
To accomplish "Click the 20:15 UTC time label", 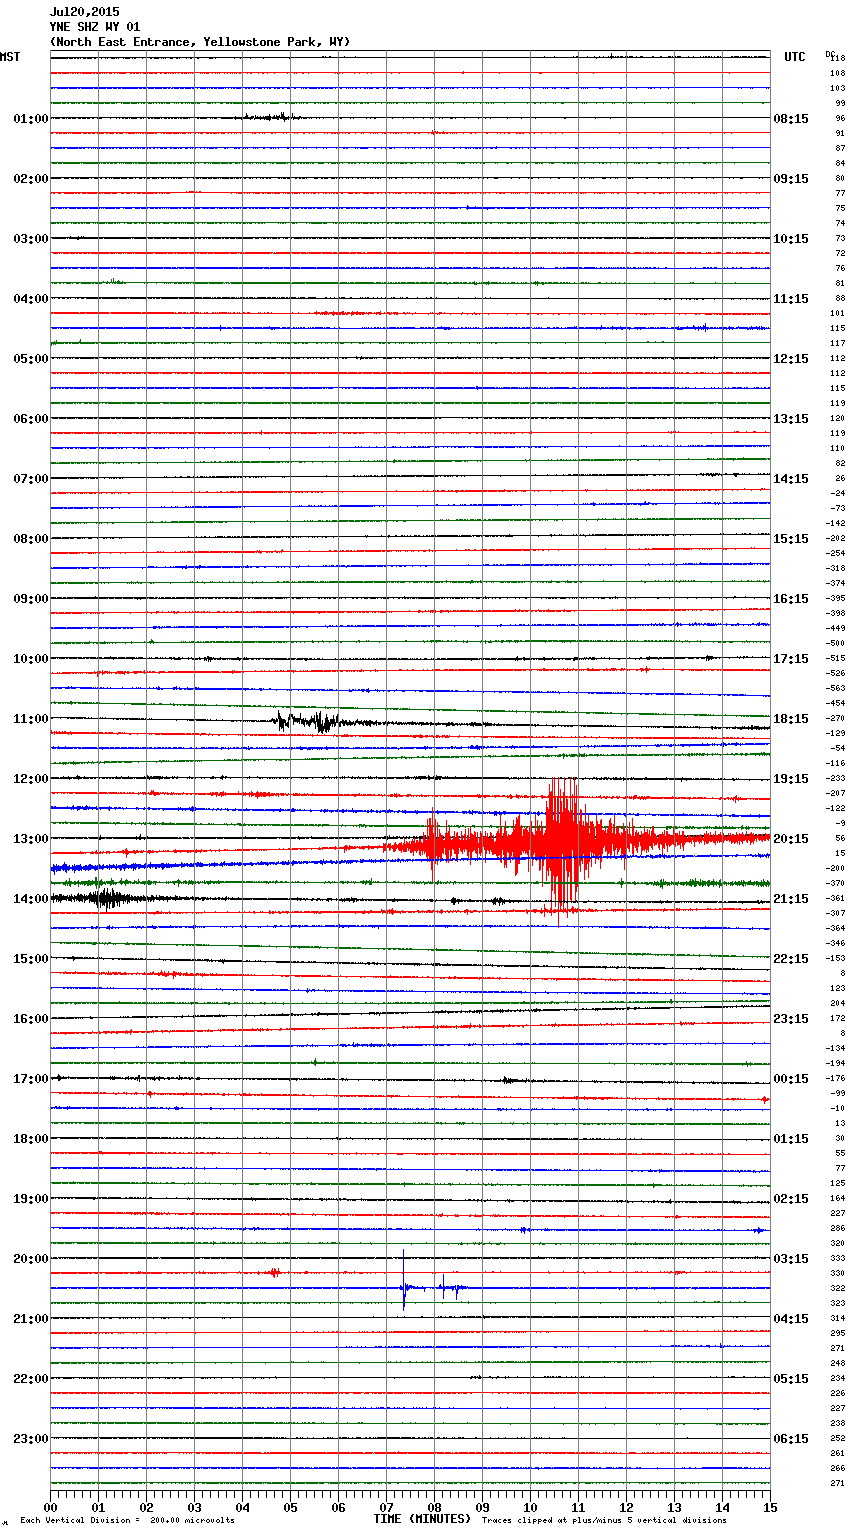I will click(x=791, y=839).
